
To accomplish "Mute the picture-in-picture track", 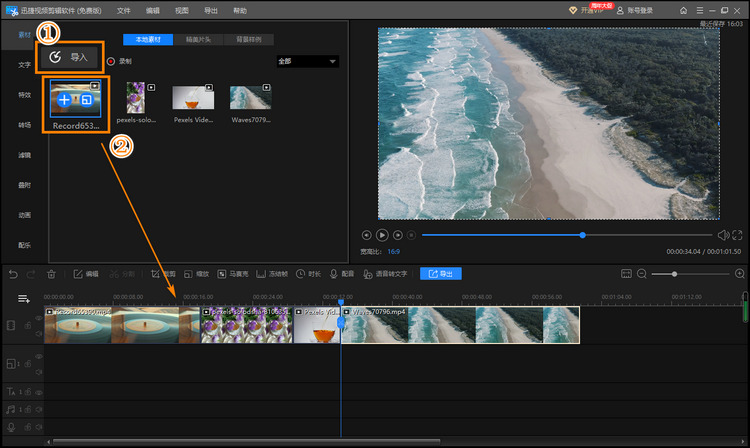I will [39, 372].
